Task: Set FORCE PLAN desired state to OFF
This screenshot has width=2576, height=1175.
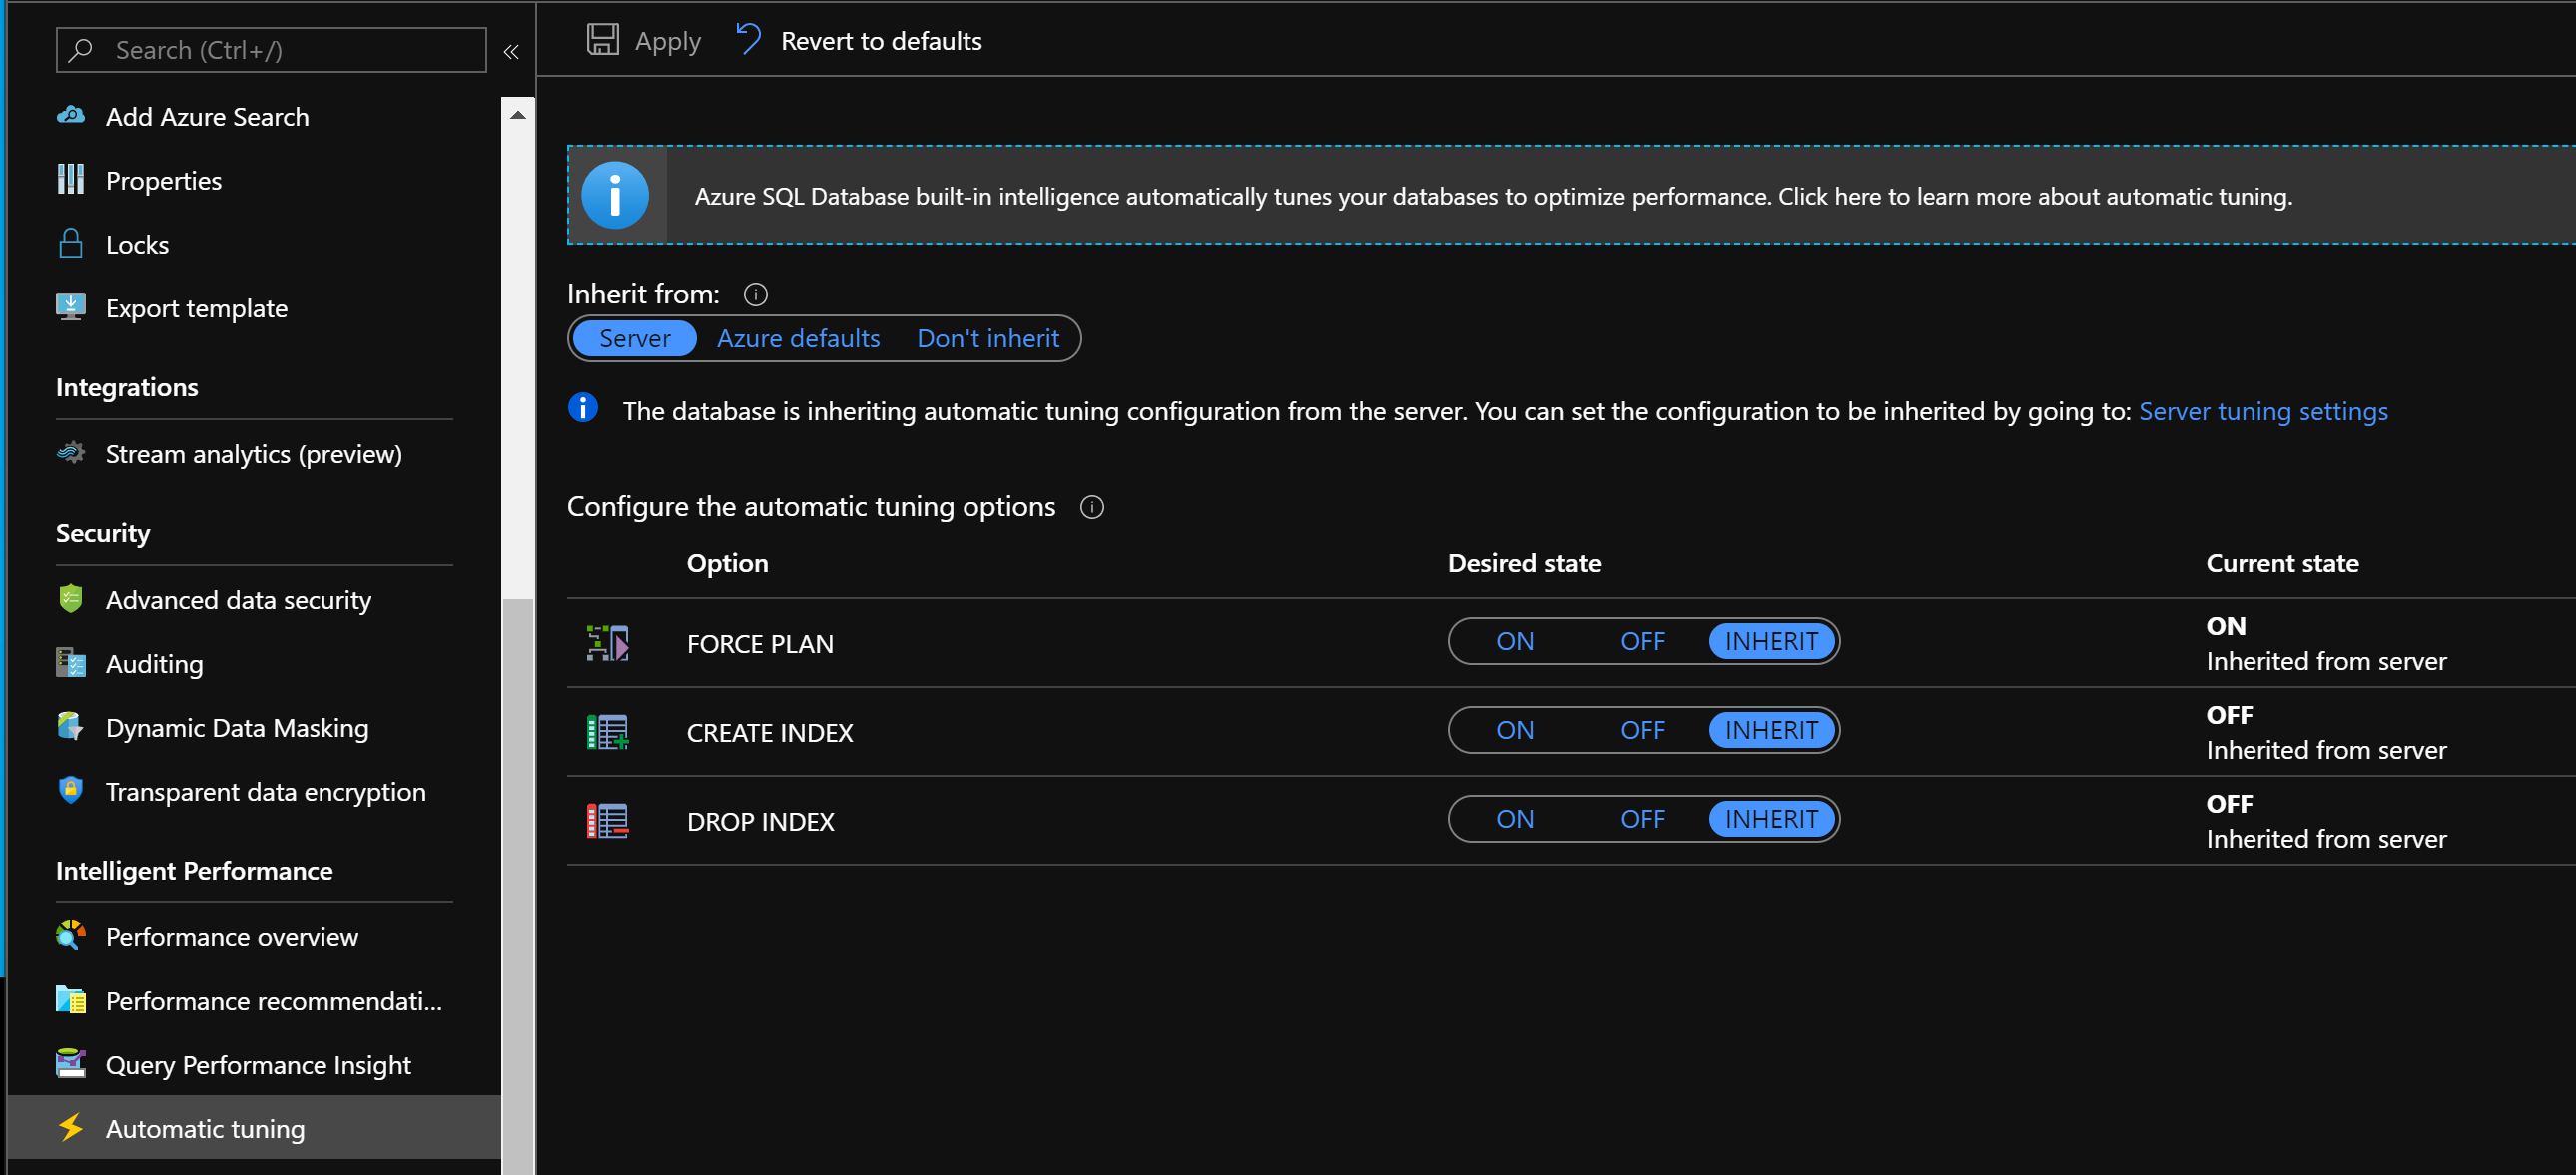Action: tap(1642, 641)
